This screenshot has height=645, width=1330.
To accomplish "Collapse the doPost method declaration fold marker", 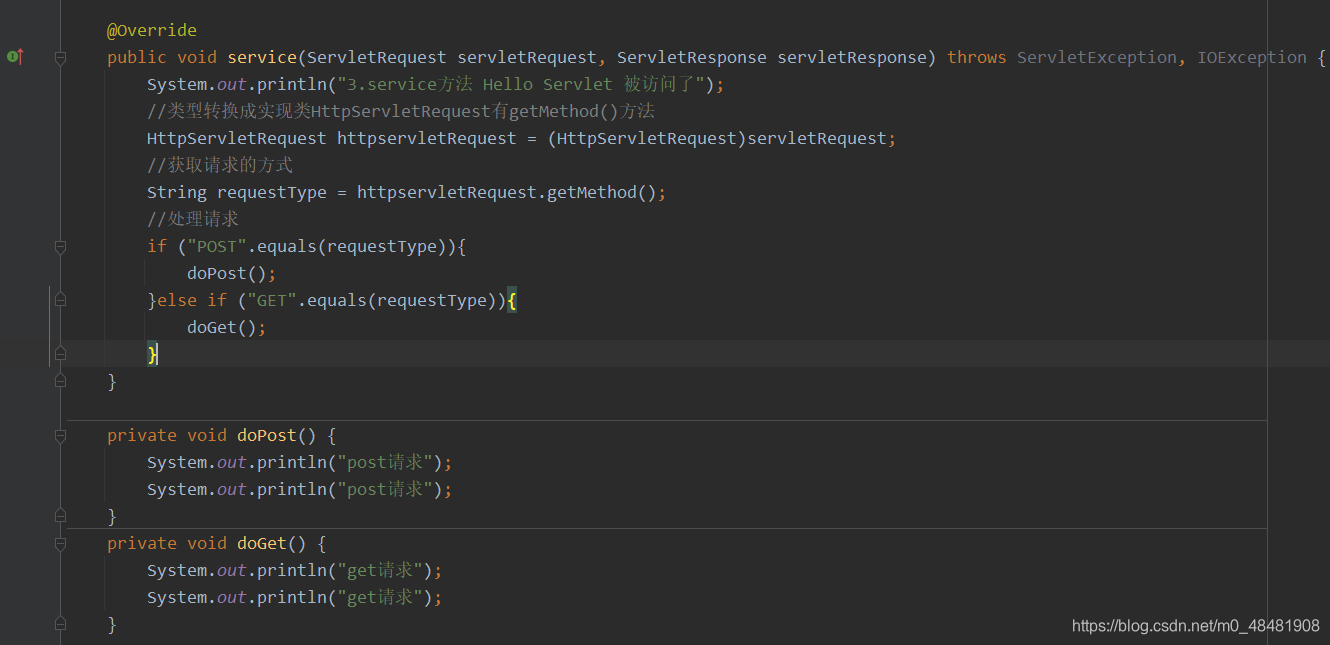I will click(x=61, y=436).
